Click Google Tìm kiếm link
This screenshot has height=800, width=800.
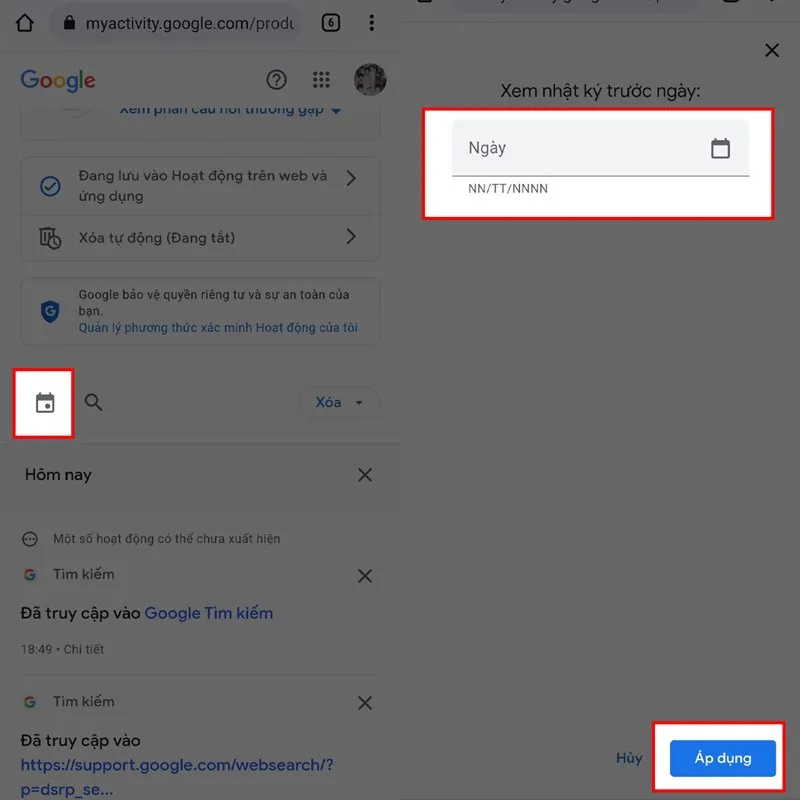[209, 613]
